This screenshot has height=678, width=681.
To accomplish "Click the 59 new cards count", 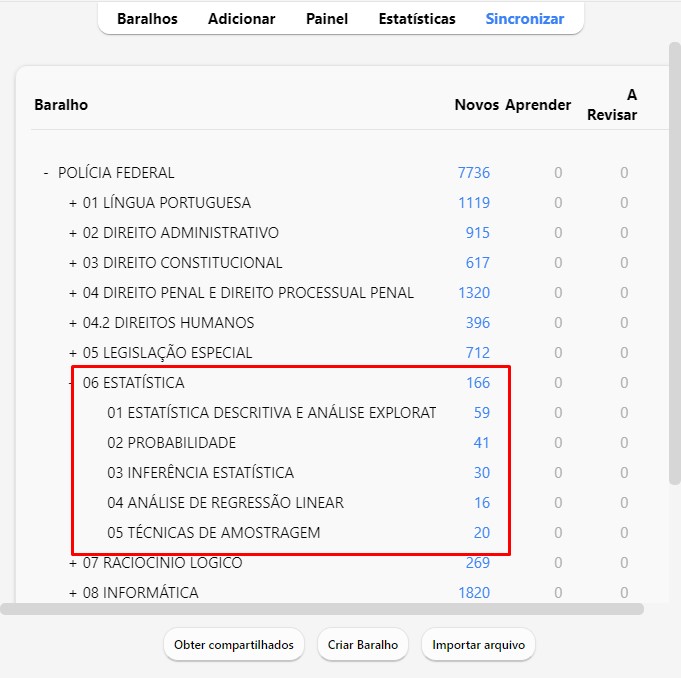I will pos(482,413).
